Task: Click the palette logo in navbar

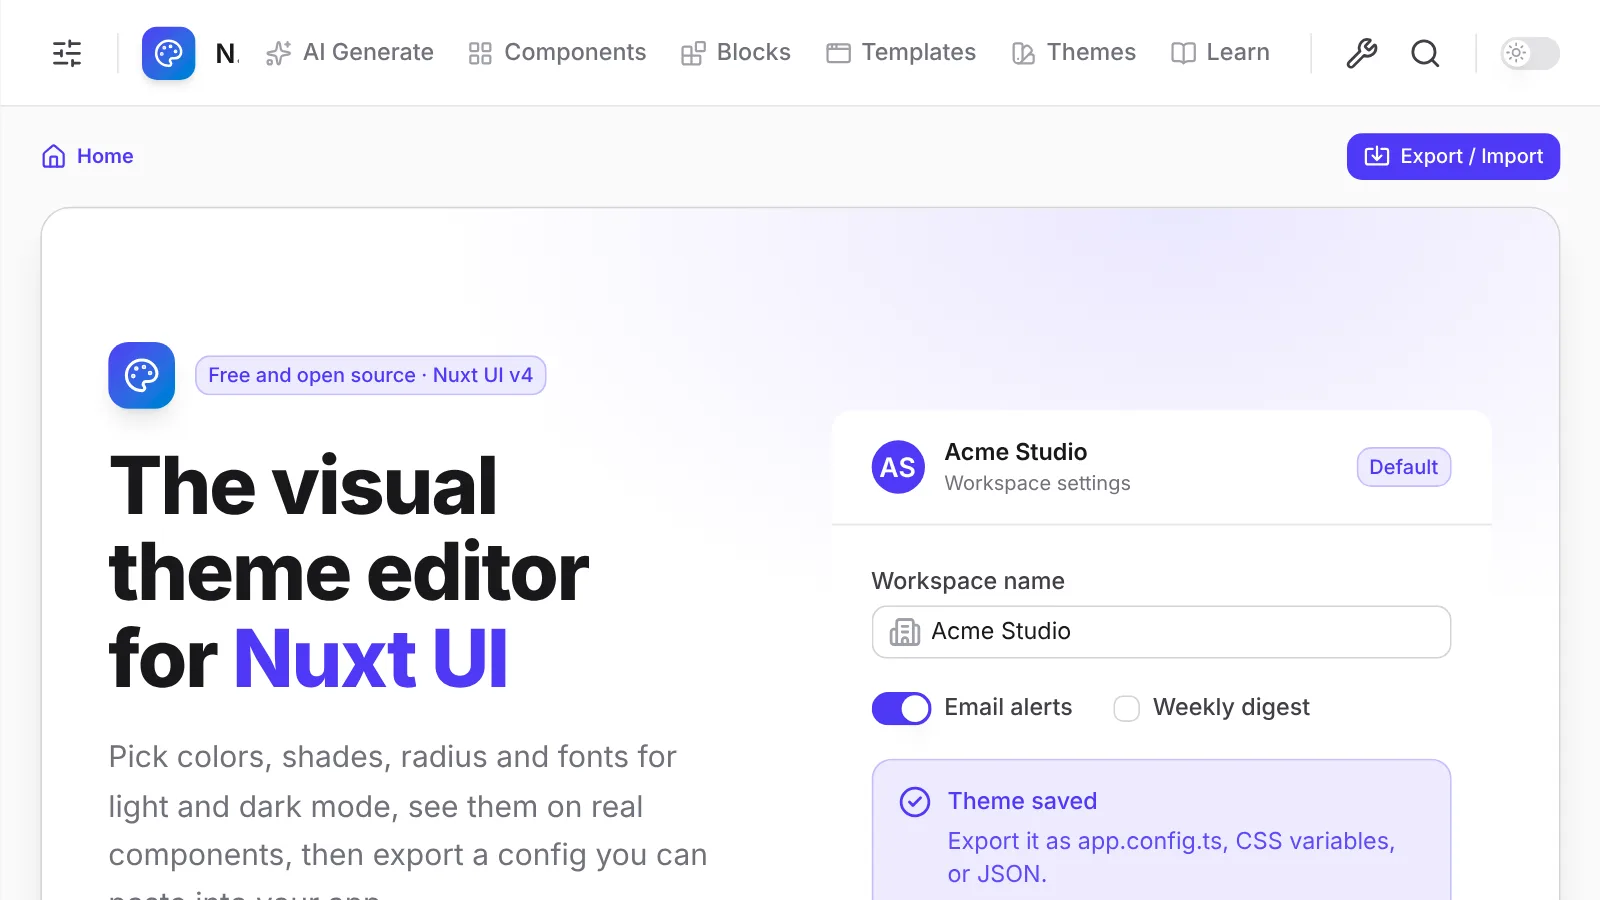Action: pyautogui.click(x=168, y=53)
